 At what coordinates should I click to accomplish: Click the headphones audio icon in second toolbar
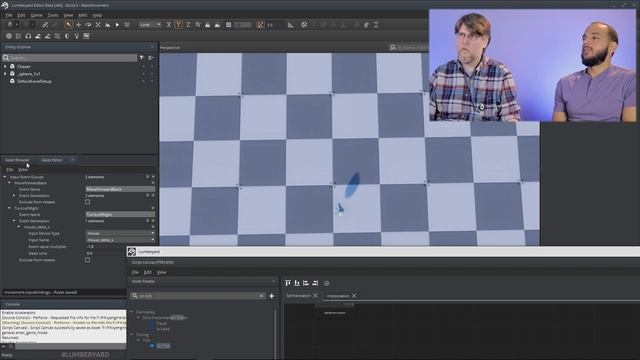[28, 36]
